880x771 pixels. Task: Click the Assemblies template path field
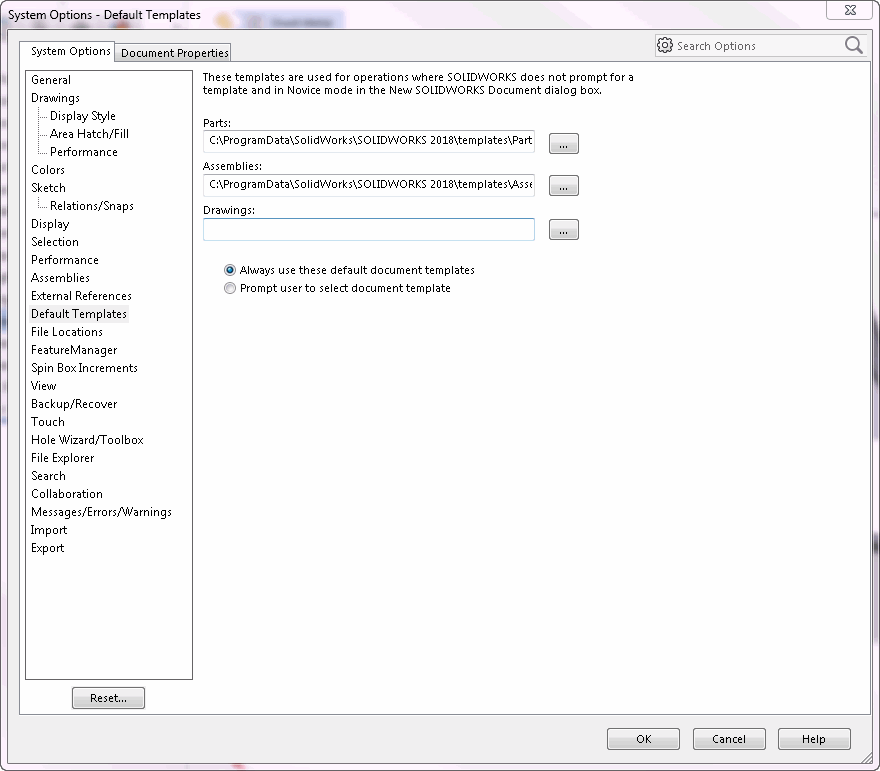[369, 185]
